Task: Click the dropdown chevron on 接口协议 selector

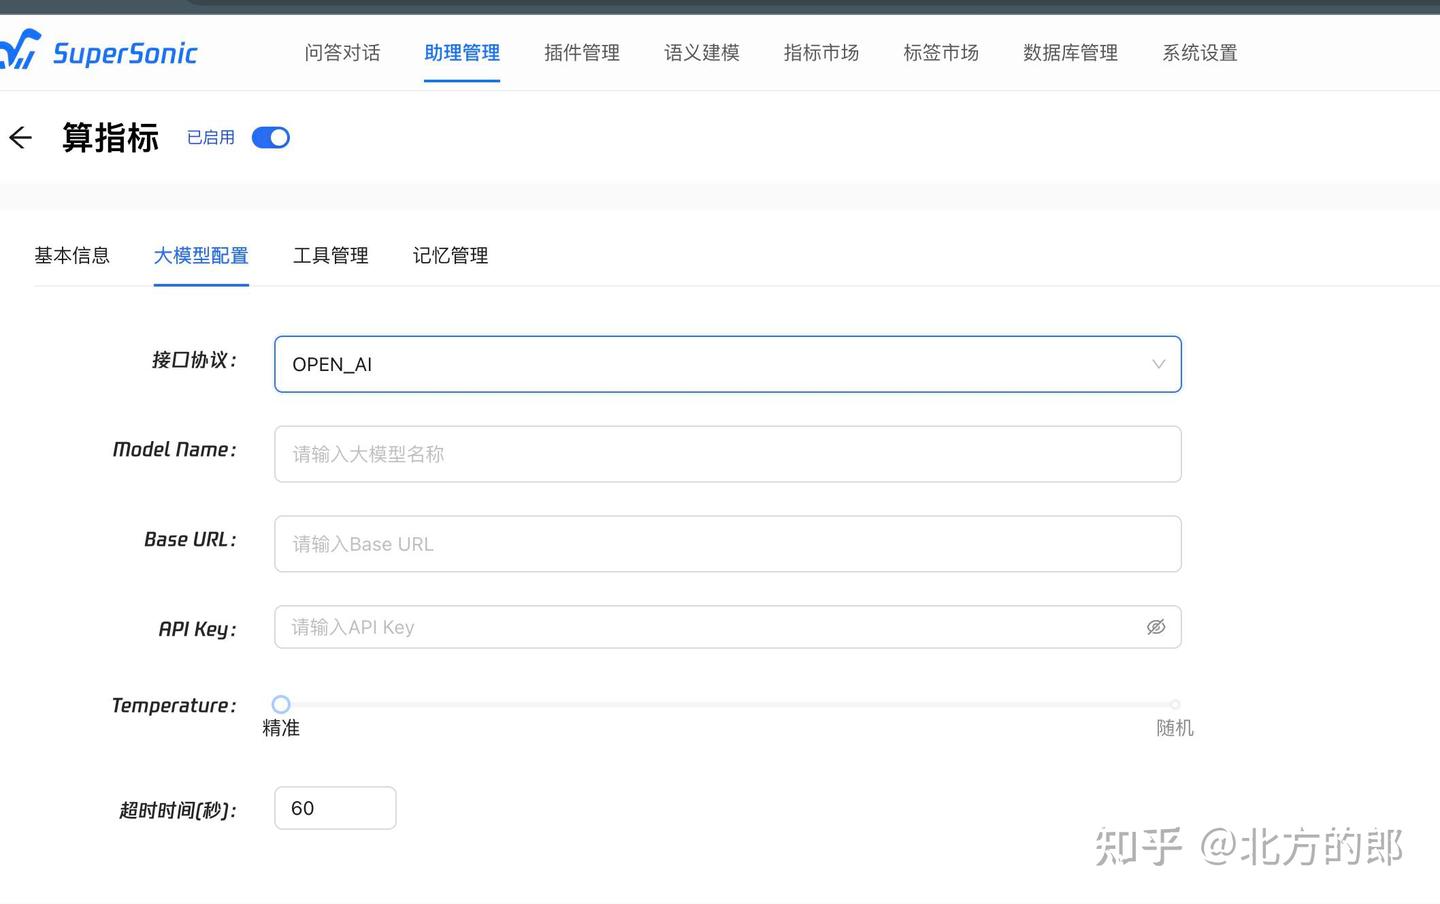Action: click(1157, 364)
